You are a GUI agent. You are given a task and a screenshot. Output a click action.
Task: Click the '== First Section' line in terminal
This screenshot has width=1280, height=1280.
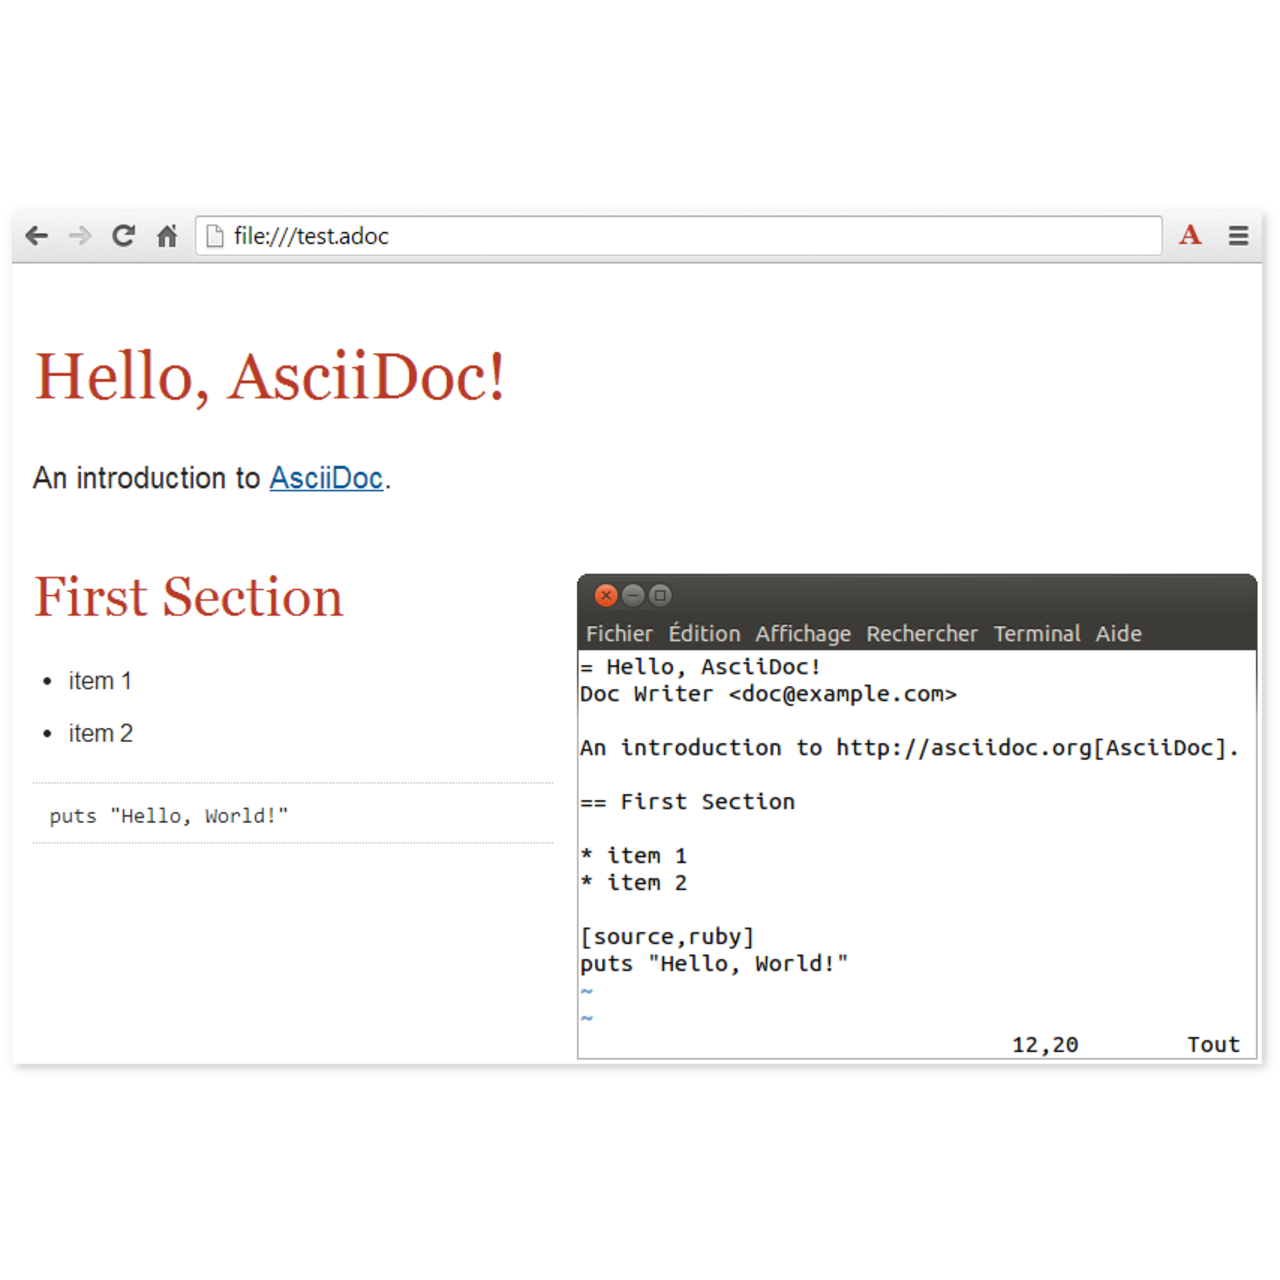click(x=687, y=802)
